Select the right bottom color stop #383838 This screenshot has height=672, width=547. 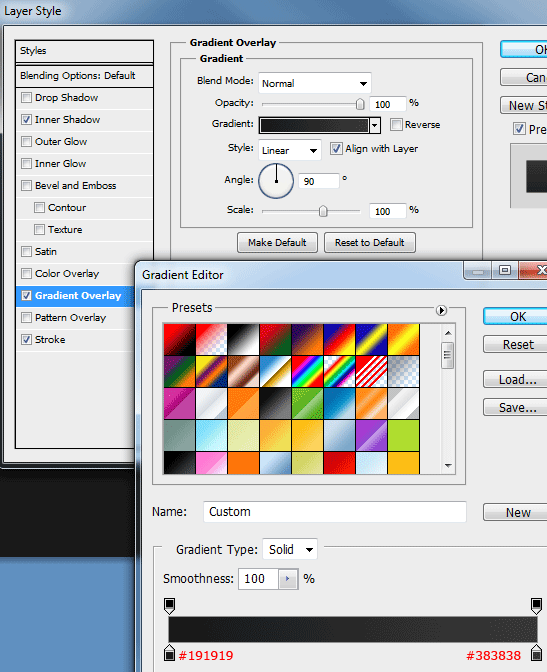click(x=536, y=653)
